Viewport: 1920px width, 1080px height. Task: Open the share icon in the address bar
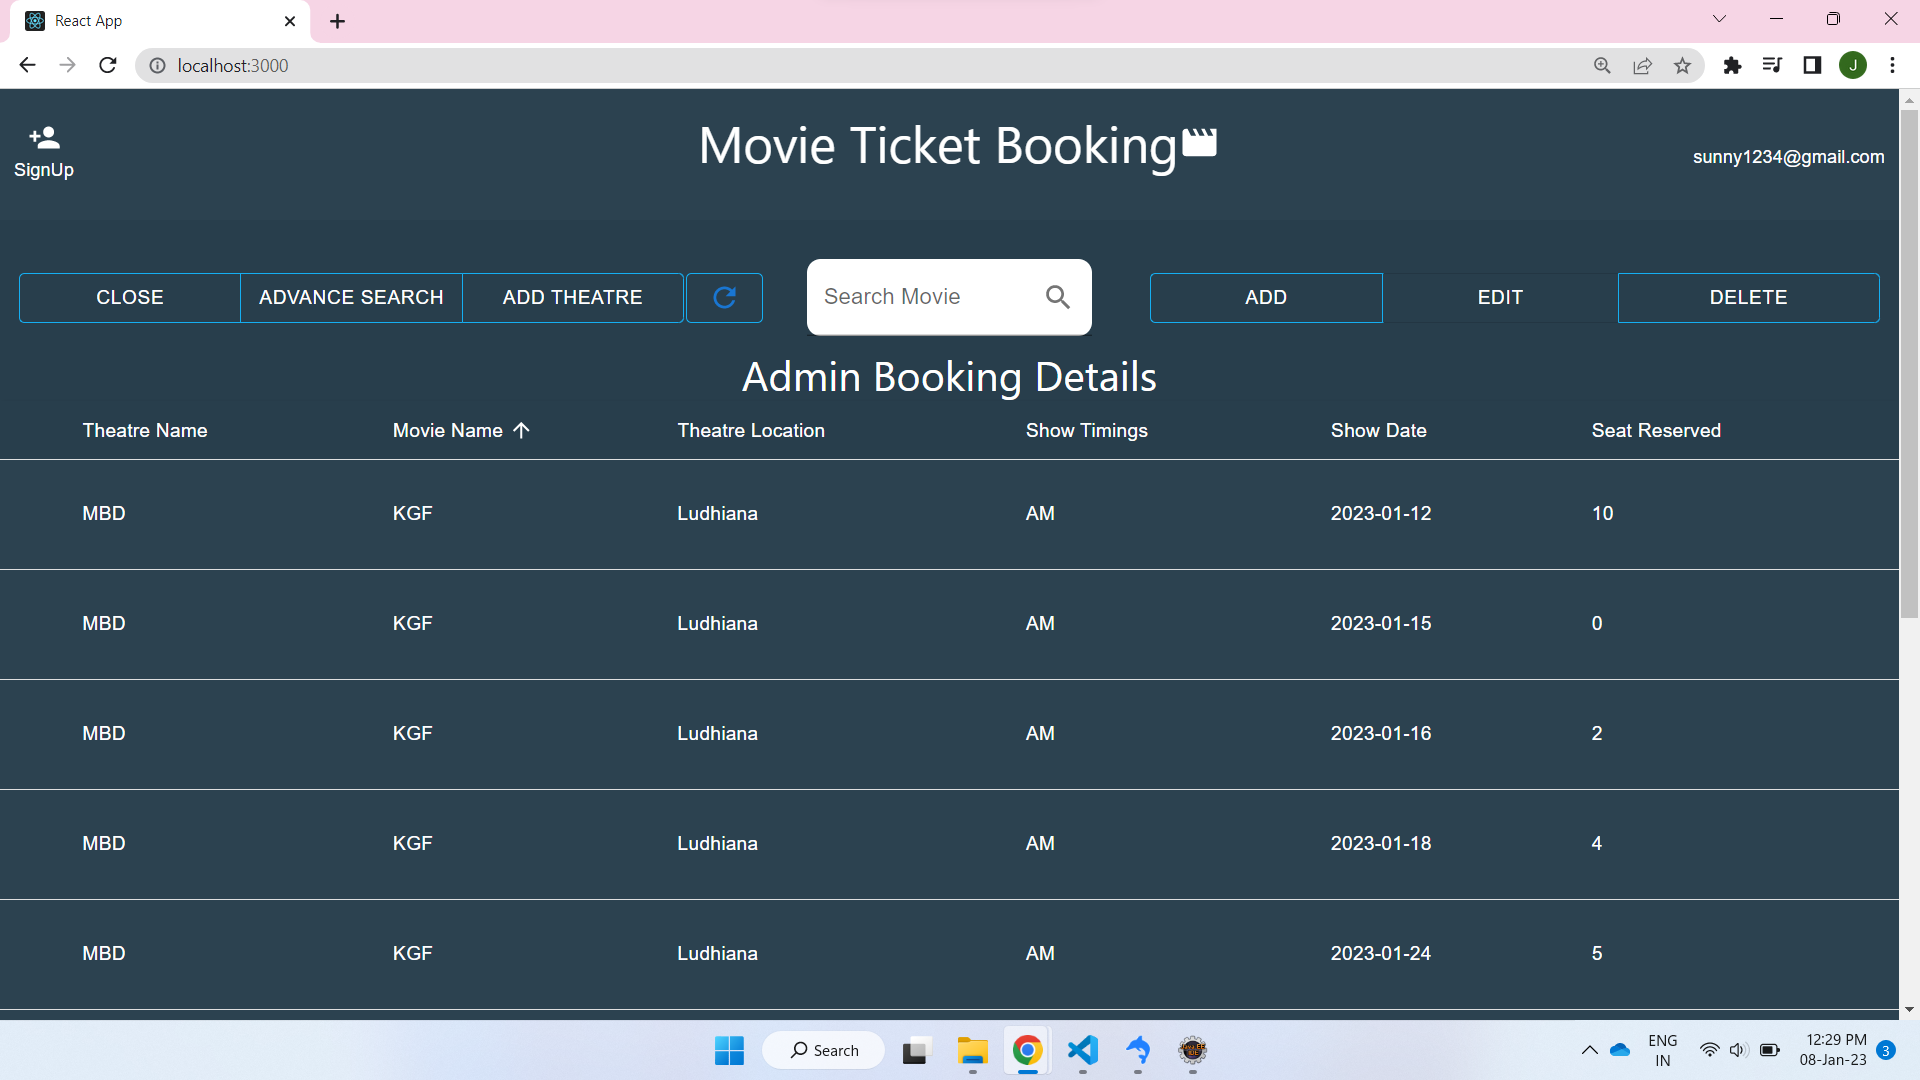point(1643,65)
